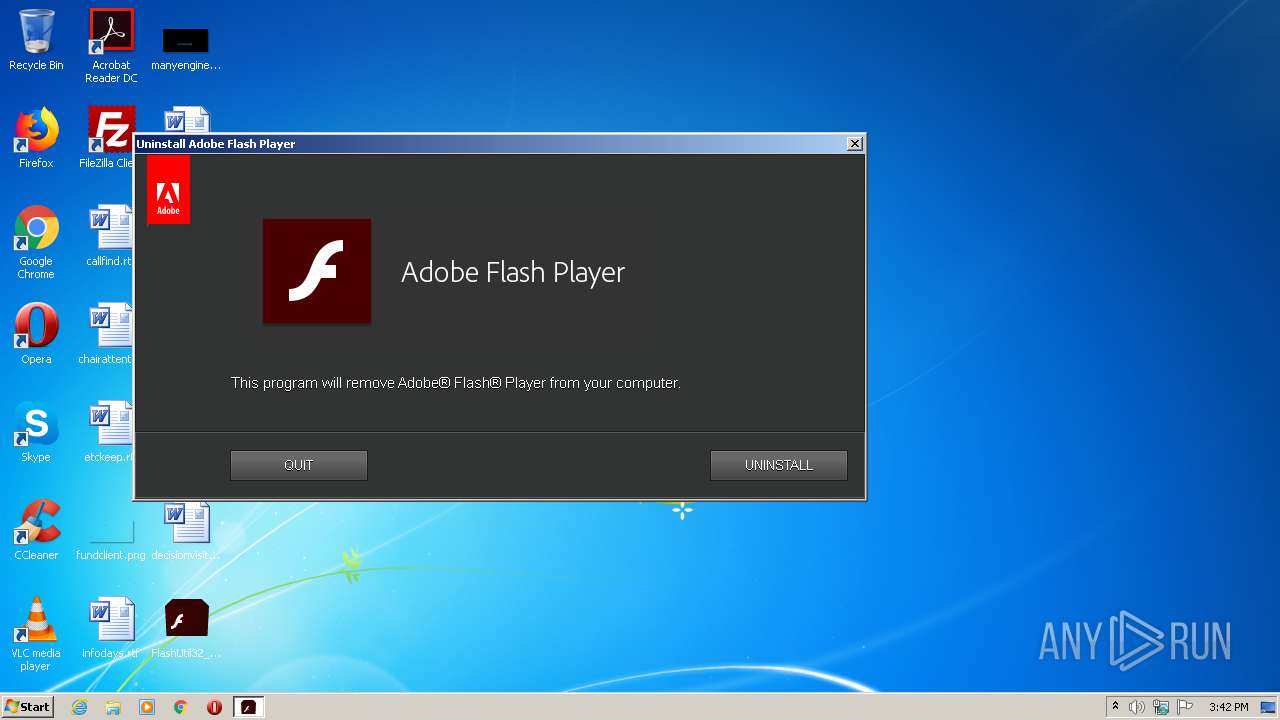Select the chairattent document icon
Viewport: 1280px width, 720px height.
tap(107, 334)
